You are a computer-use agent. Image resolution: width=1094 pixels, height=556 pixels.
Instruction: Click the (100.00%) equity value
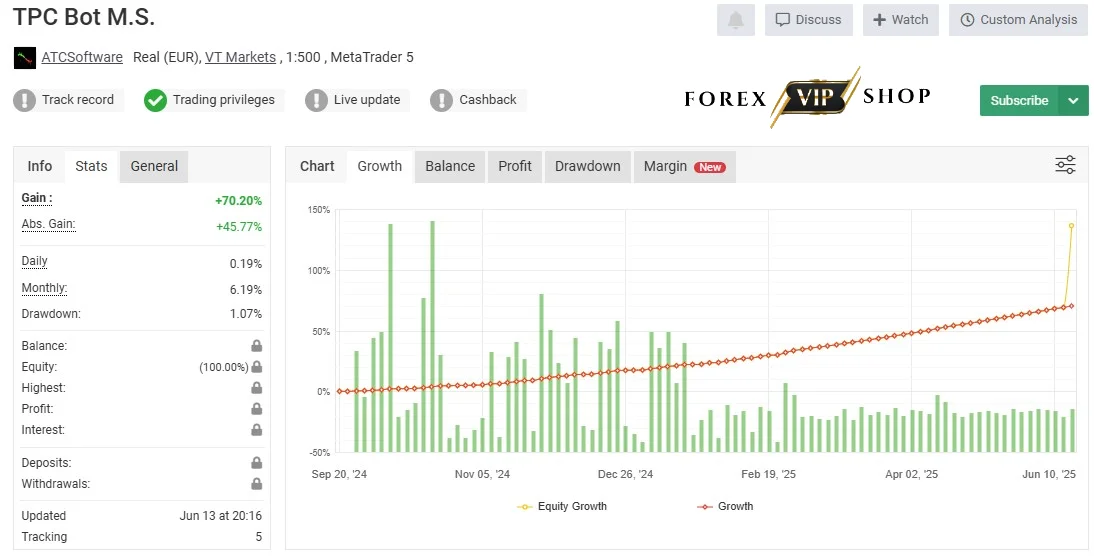click(224, 367)
